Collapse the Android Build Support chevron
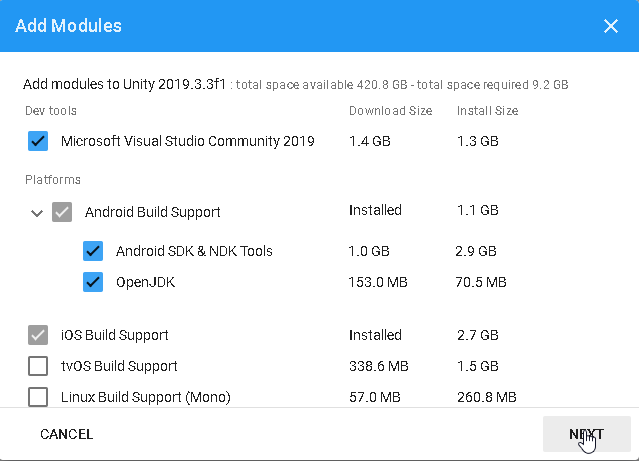The height and width of the screenshot is (461, 639). 37,213
